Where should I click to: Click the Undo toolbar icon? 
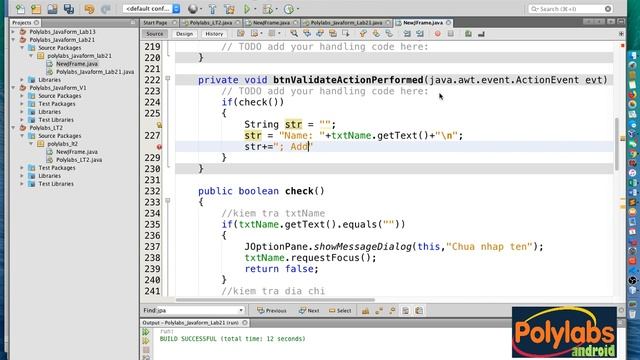(x=89, y=9)
